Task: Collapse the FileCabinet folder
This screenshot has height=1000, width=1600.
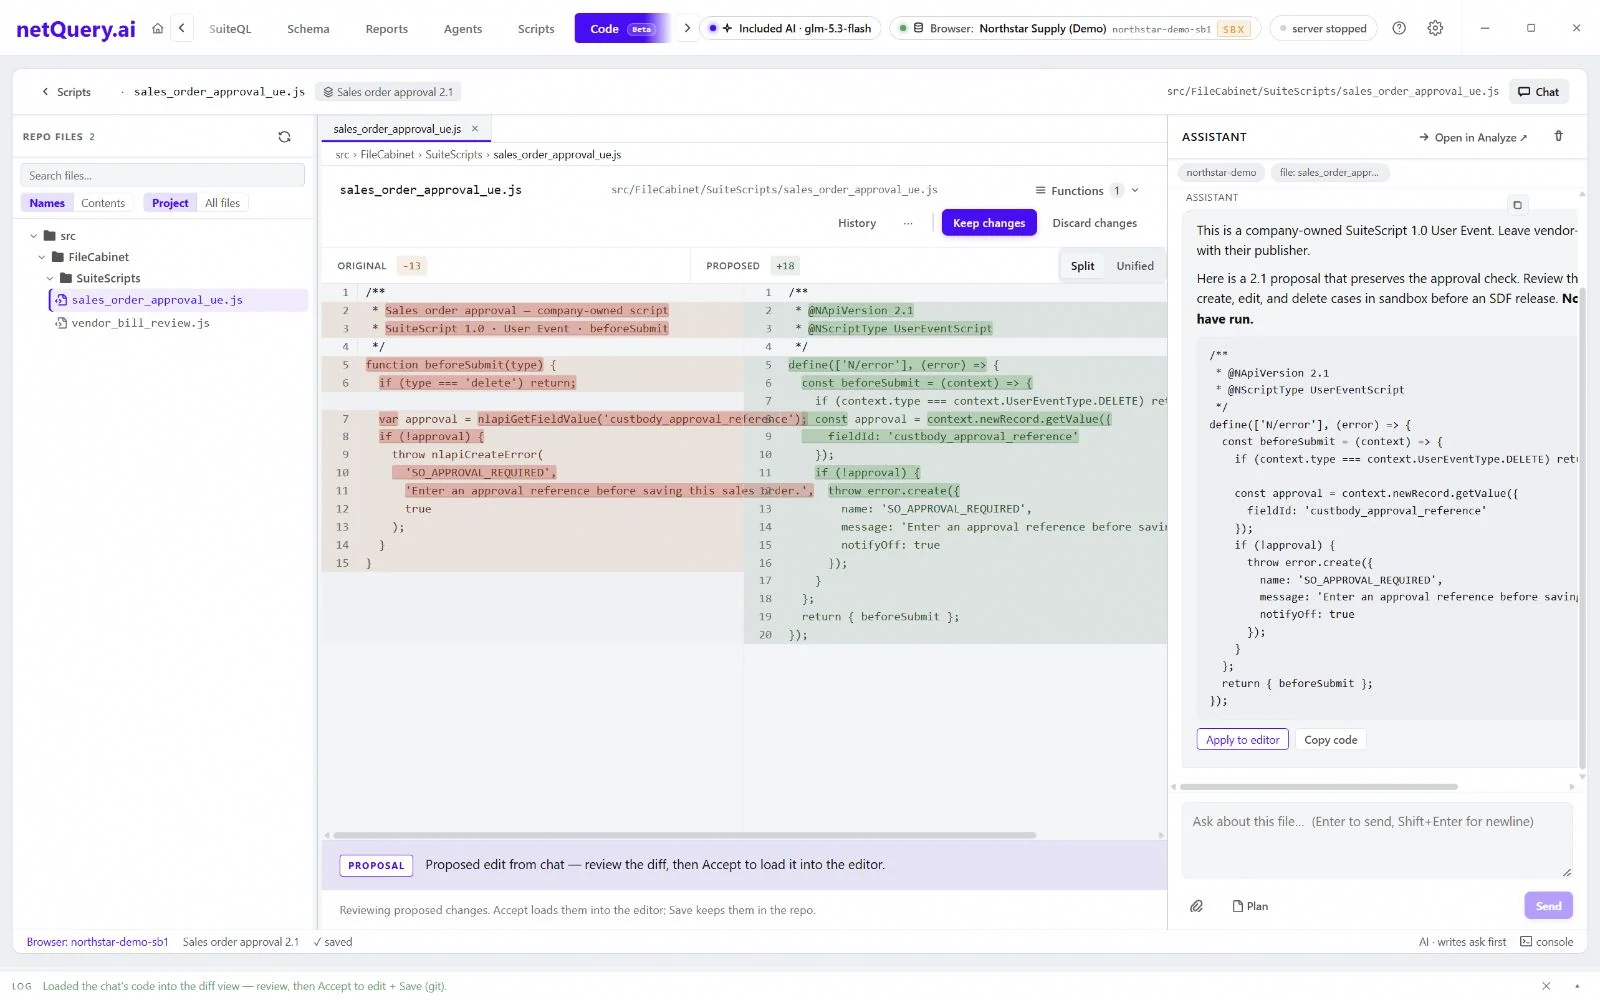Action: click(x=42, y=257)
